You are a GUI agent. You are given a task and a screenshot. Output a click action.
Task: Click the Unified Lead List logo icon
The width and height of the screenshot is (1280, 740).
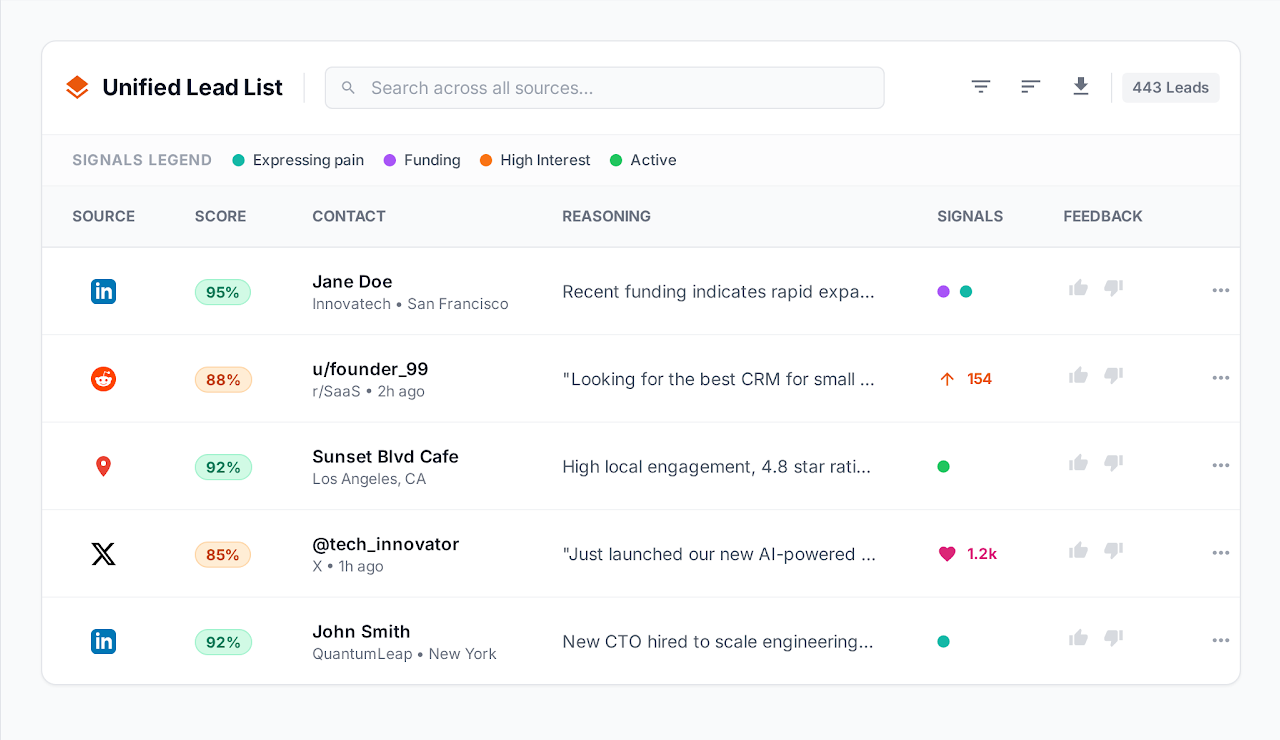click(x=77, y=88)
